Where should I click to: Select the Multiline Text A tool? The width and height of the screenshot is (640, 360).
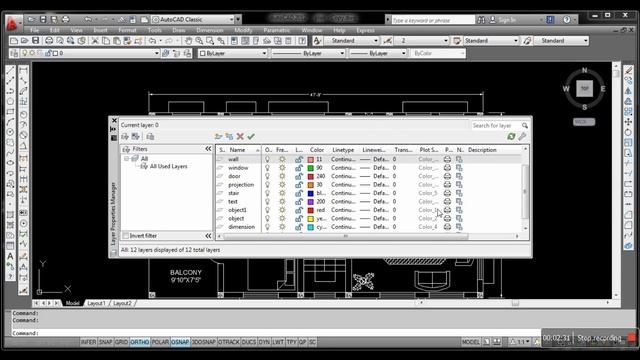11,256
